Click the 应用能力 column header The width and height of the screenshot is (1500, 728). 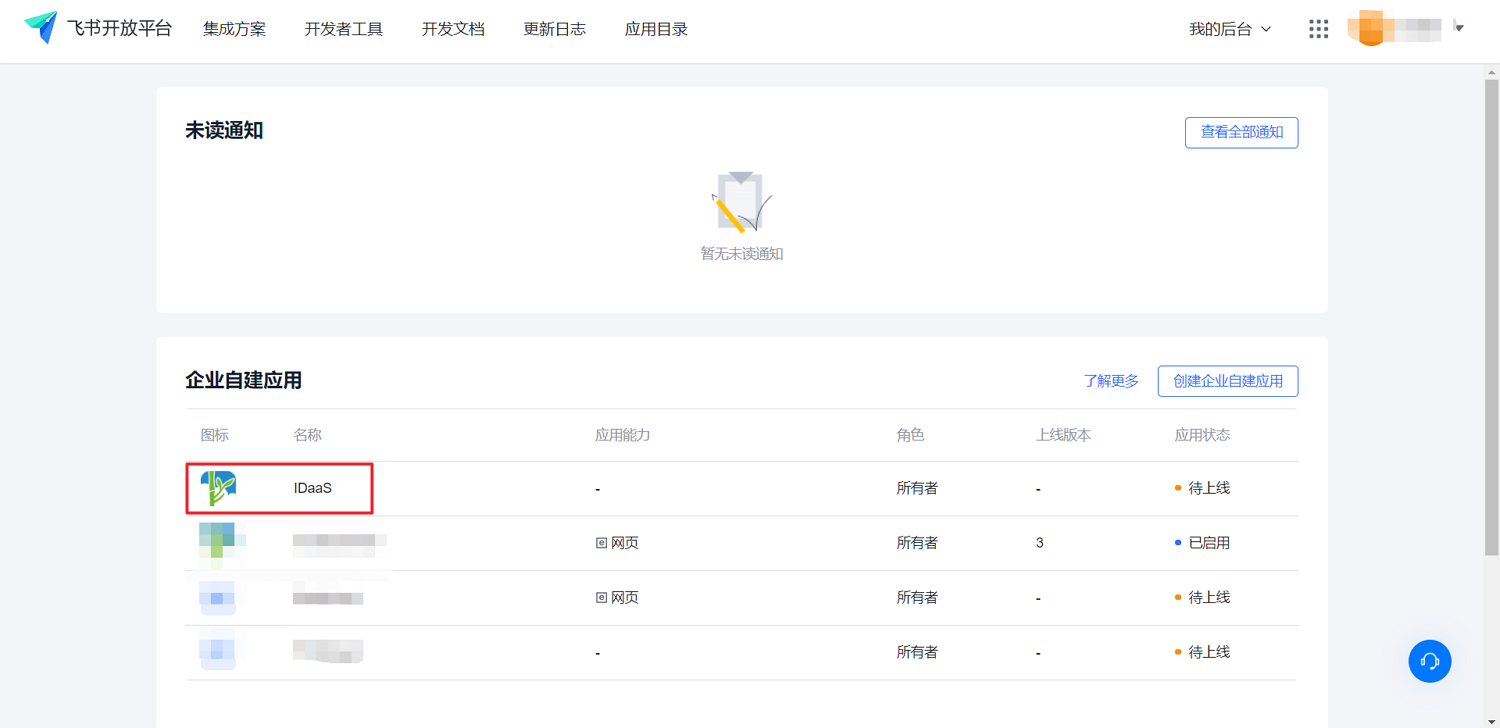tap(623, 435)
